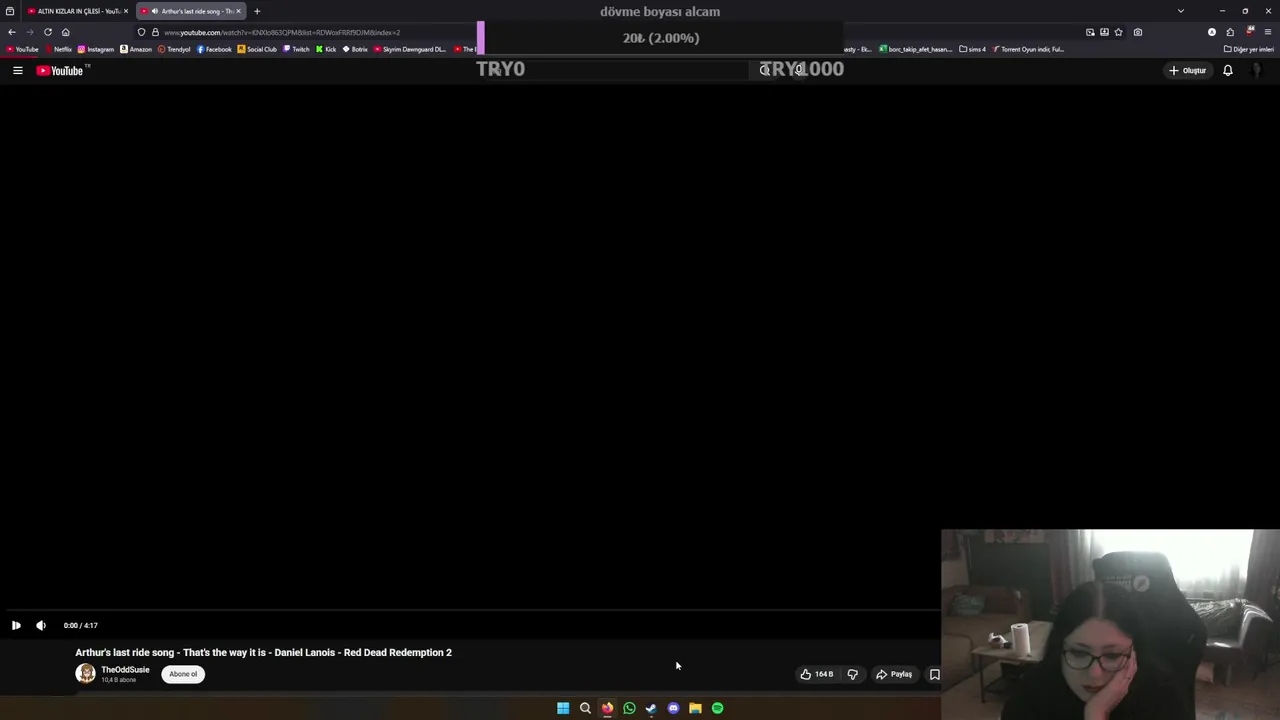Open Skyrim Dawnguard DL bookmark
Image resolution: width=1280 pixels, height=720 pixels.
pyautogui.click(x=410, y=49)
